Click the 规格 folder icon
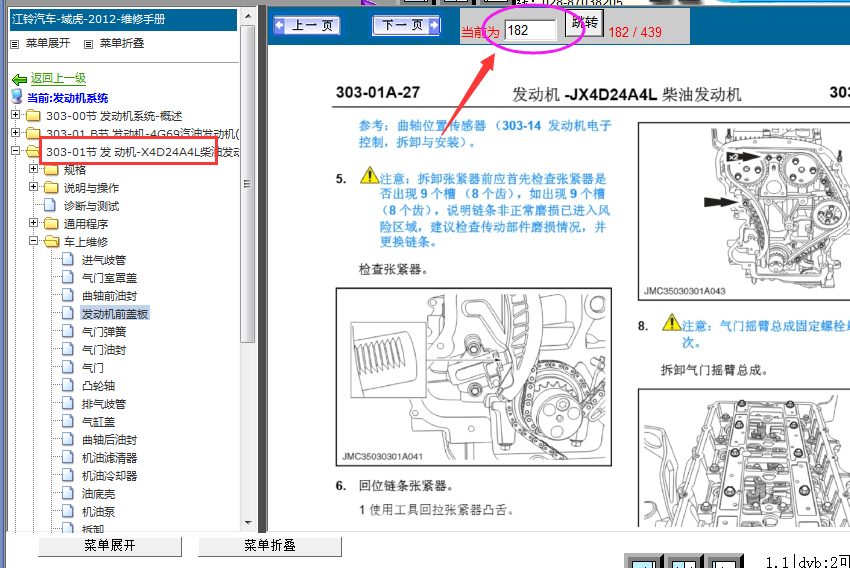This screenshot has height=568, width=850. click(x=51, y=170)
